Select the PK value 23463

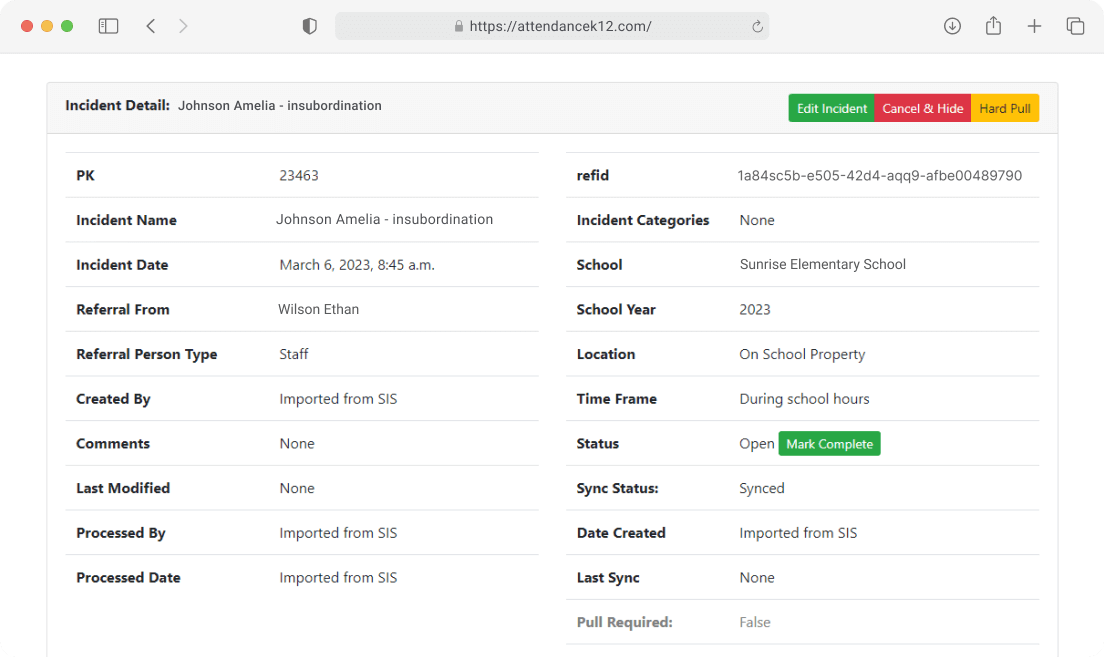tap(299, 175)
